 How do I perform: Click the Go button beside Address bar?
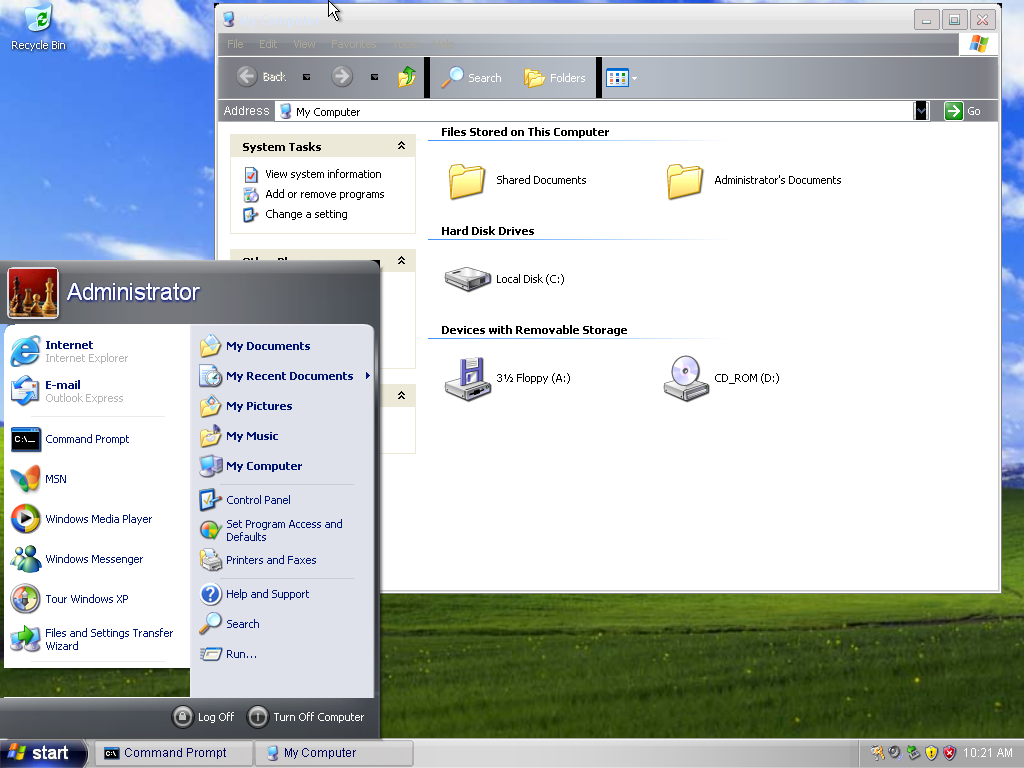click(x=963, y=111)
